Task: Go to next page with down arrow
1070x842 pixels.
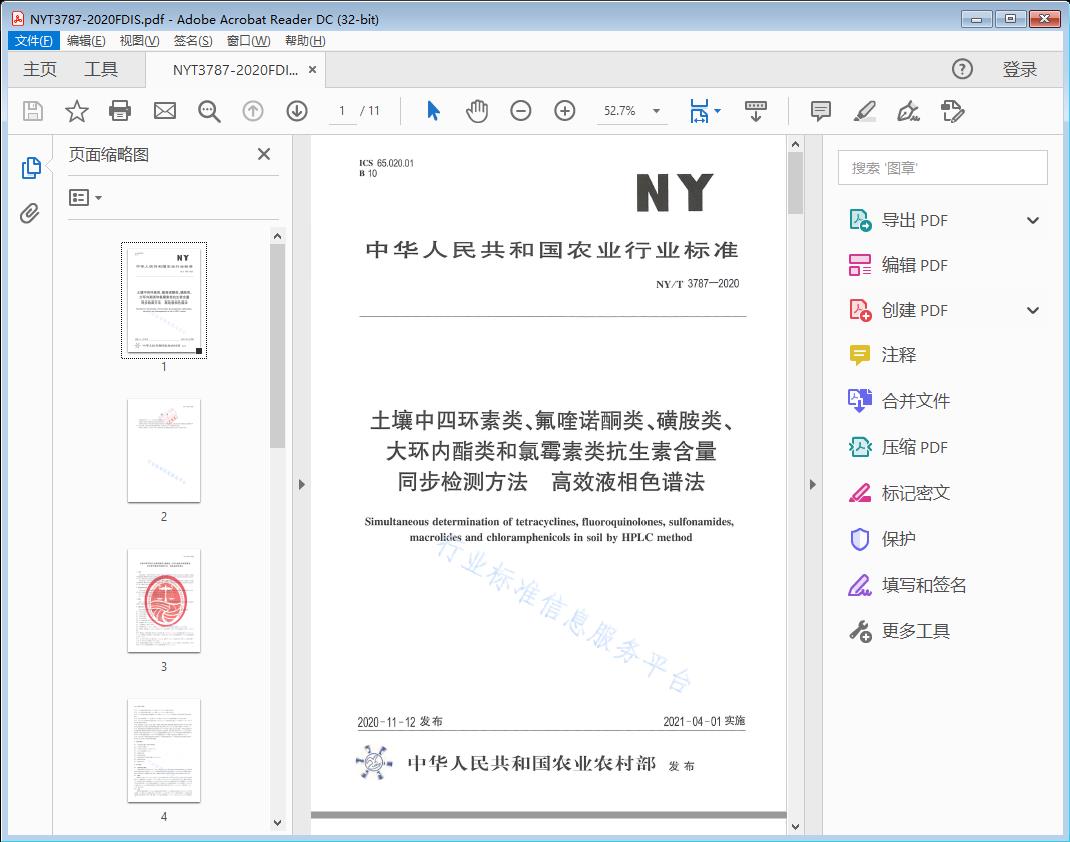Action: click(x=297, y=111)
